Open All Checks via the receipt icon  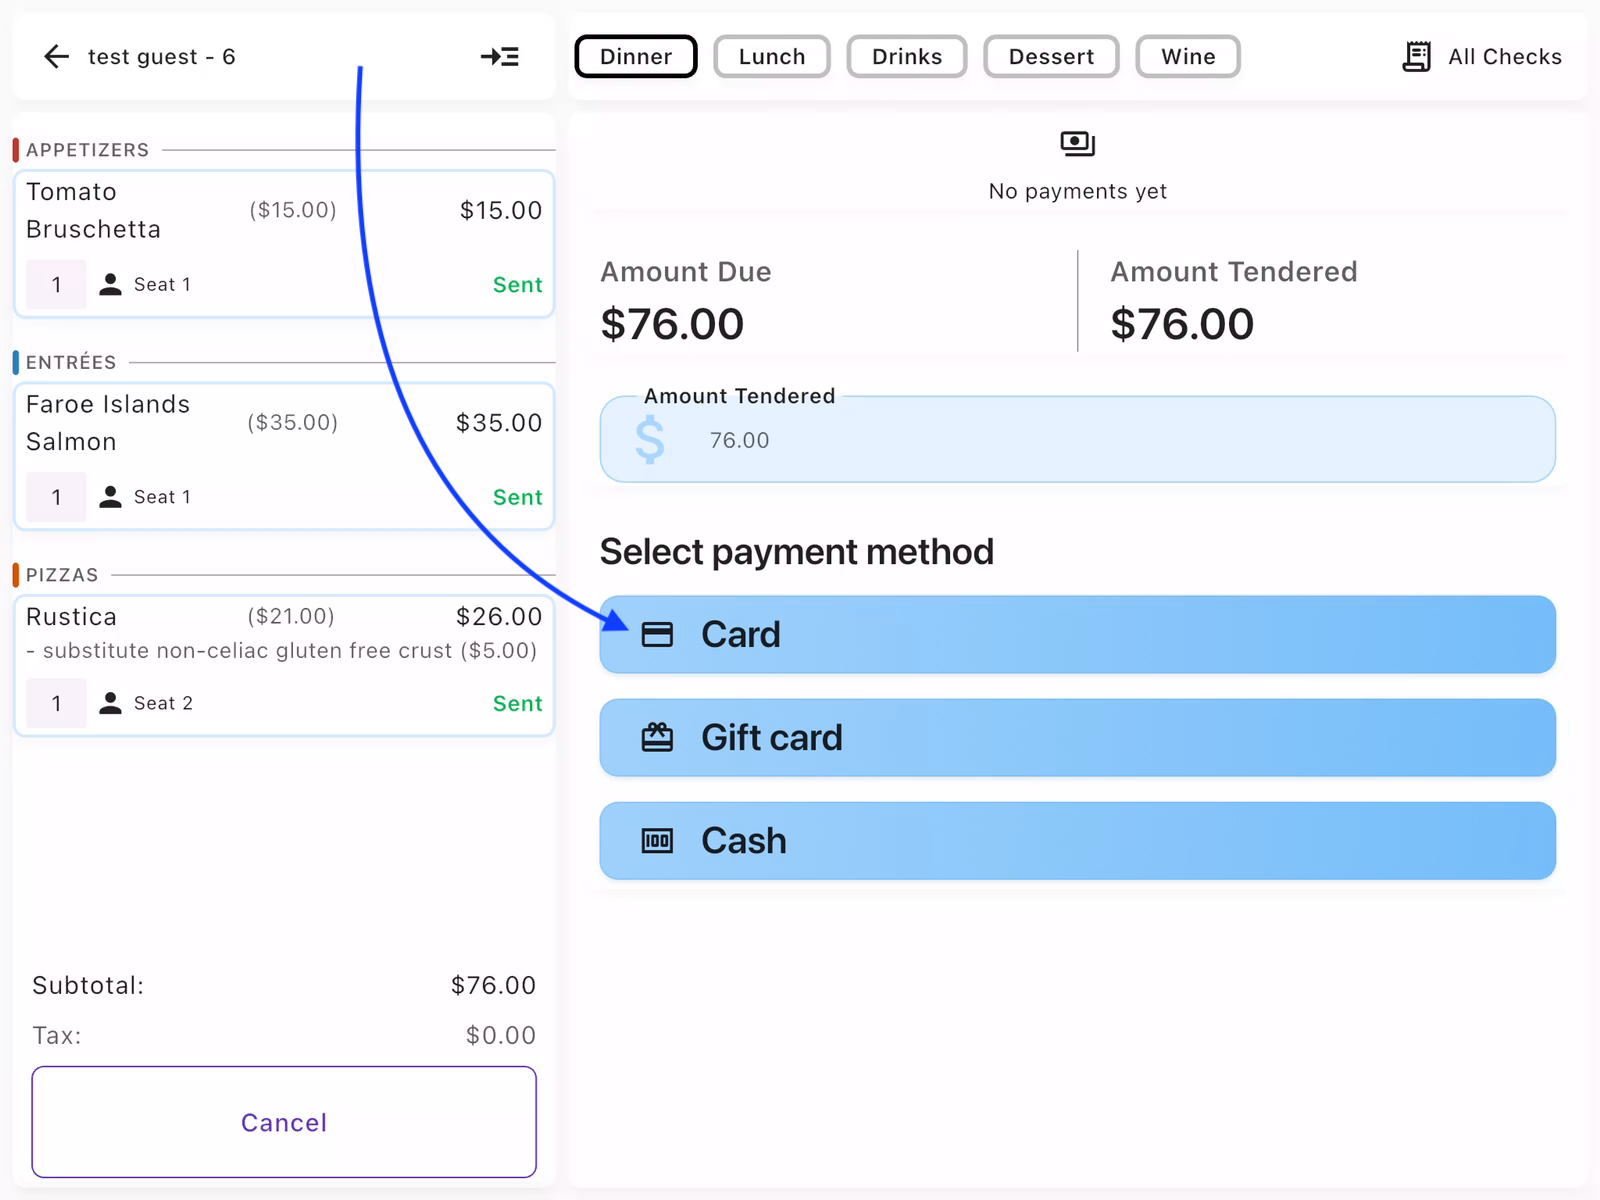(x=1417, y=56)
